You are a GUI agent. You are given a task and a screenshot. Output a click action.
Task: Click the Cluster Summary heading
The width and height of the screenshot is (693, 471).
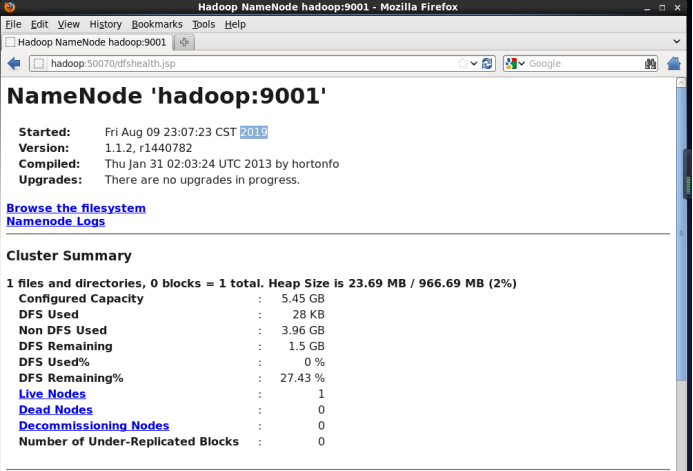pos(69,256)
